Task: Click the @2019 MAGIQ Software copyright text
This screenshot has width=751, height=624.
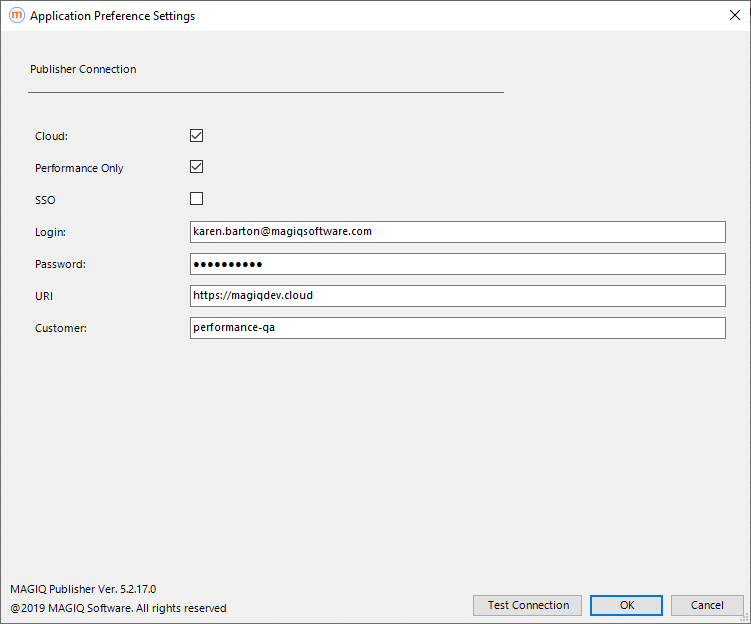Action: click(118, 608)
